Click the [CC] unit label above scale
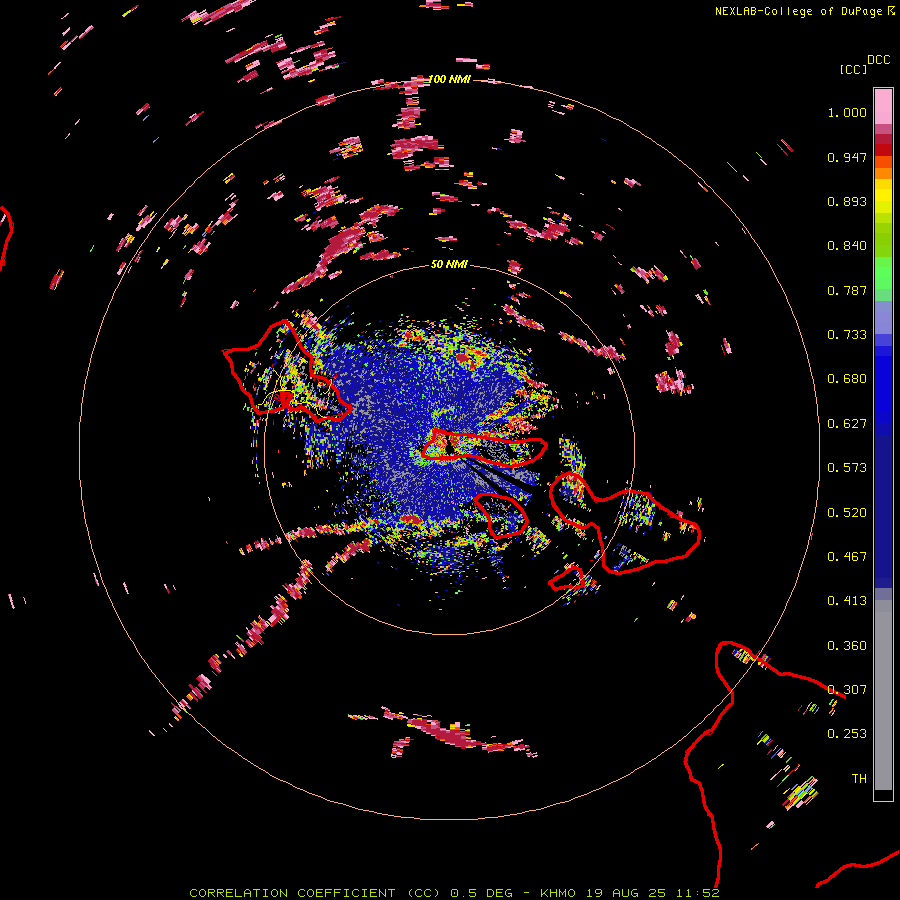 tap(853, 69)
